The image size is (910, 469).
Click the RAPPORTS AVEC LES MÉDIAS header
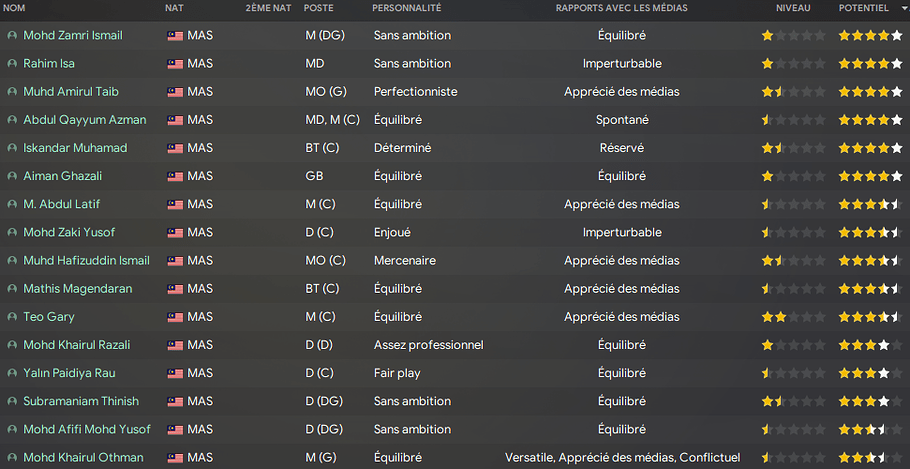[x=622, y=8]
